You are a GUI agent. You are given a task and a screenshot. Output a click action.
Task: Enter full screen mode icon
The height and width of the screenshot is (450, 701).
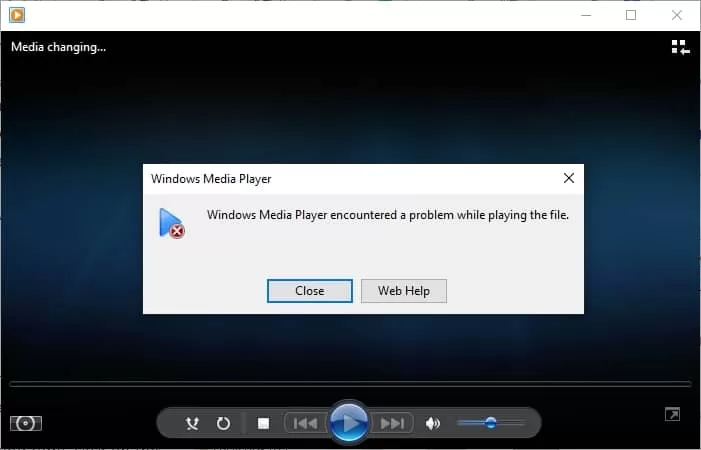tap(672, 414)
